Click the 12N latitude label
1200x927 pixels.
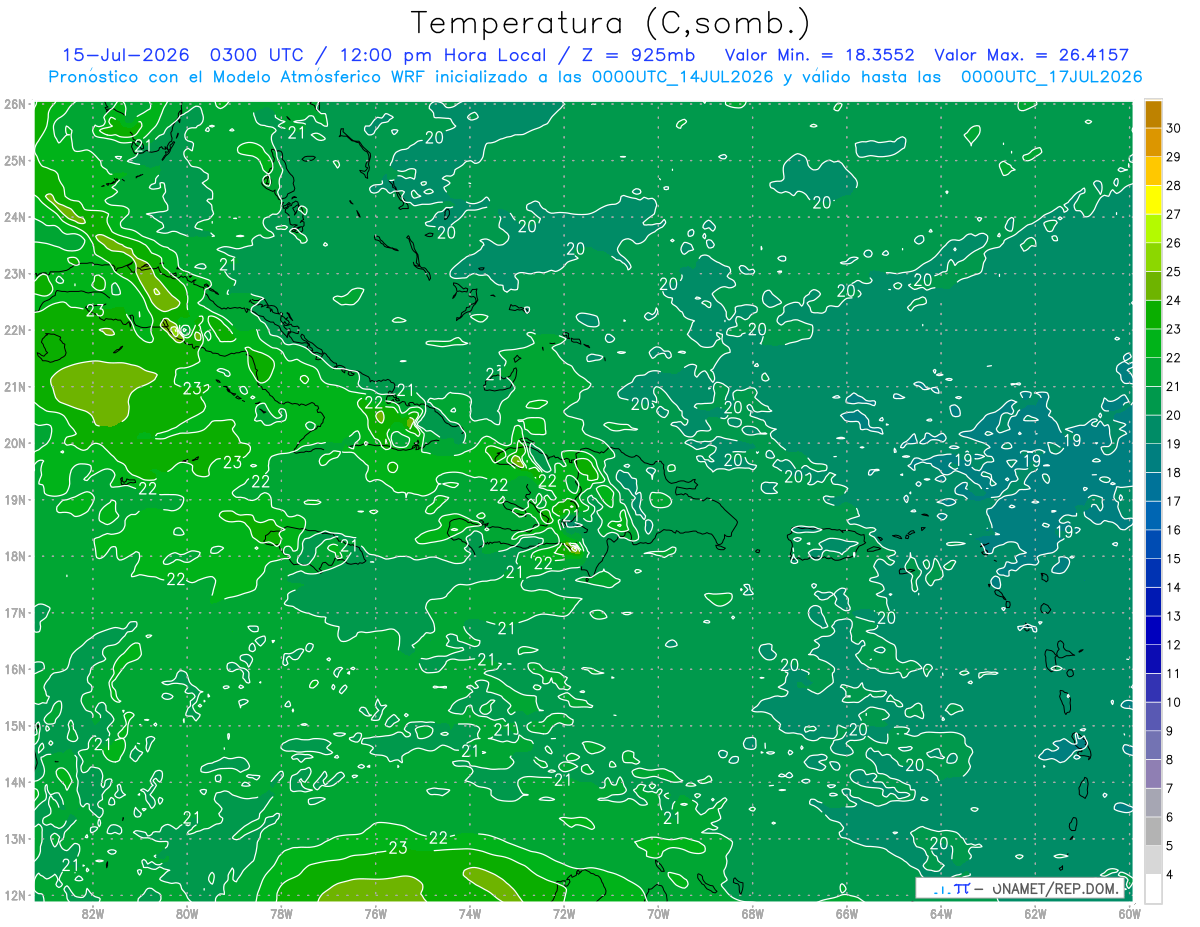14,895
